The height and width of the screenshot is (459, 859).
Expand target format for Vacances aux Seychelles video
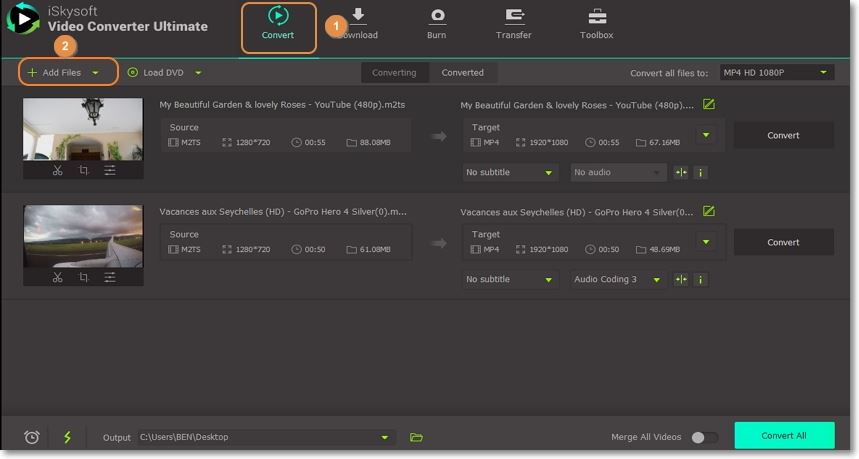coord(706,242)
